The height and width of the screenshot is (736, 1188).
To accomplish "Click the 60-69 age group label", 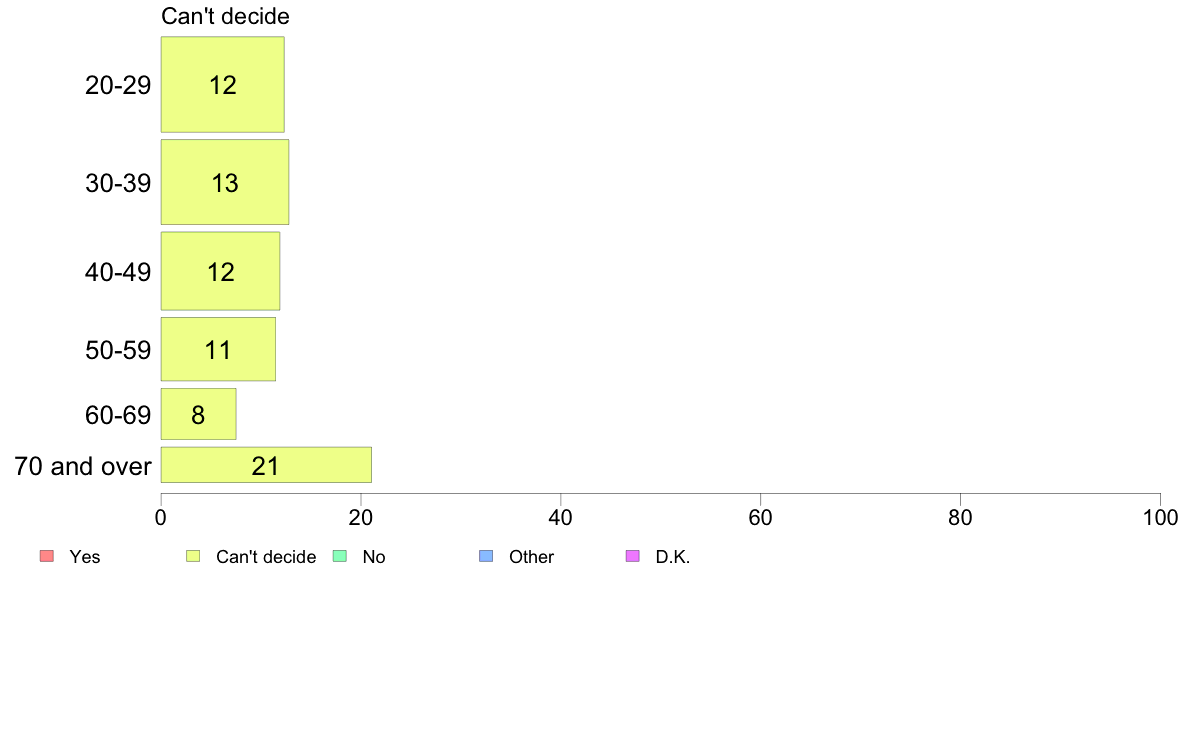I will pyautogui.click(x=118, y=415).
